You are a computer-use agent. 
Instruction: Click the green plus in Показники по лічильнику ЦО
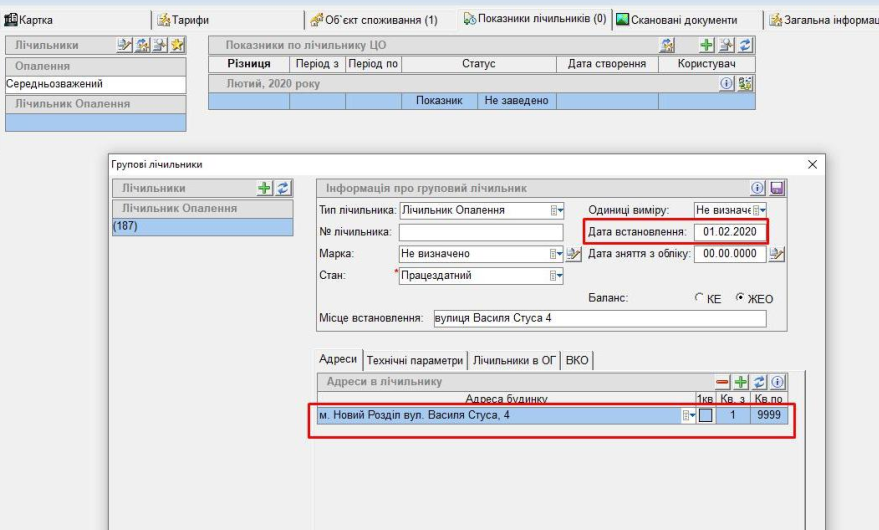(x=706, y=45)
